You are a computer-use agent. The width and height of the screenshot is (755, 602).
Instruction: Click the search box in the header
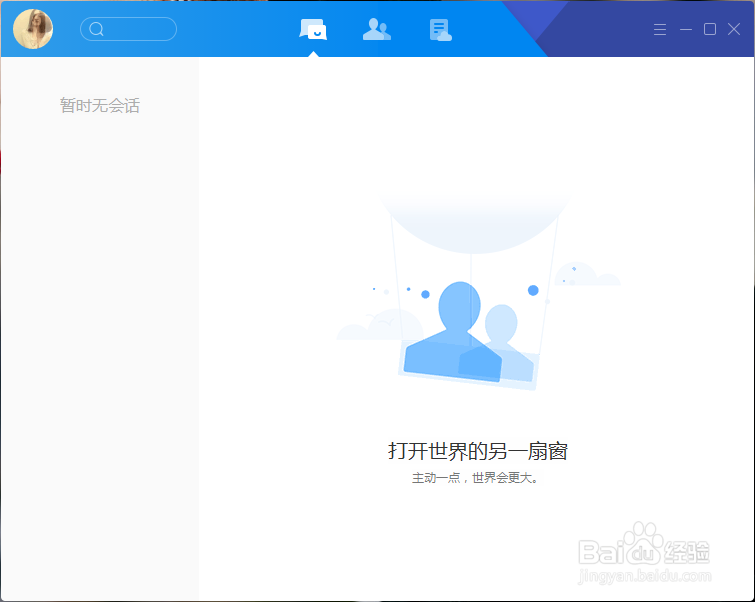point(128,29)
